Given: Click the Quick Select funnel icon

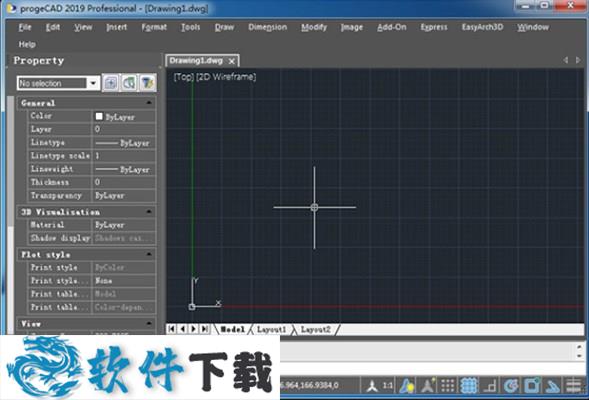Looking at the screenshot, I should (x=148, y=83).
